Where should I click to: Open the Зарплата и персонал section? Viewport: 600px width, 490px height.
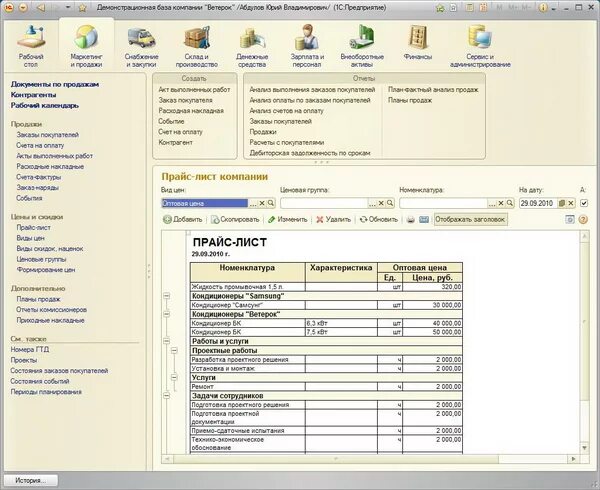307,46
